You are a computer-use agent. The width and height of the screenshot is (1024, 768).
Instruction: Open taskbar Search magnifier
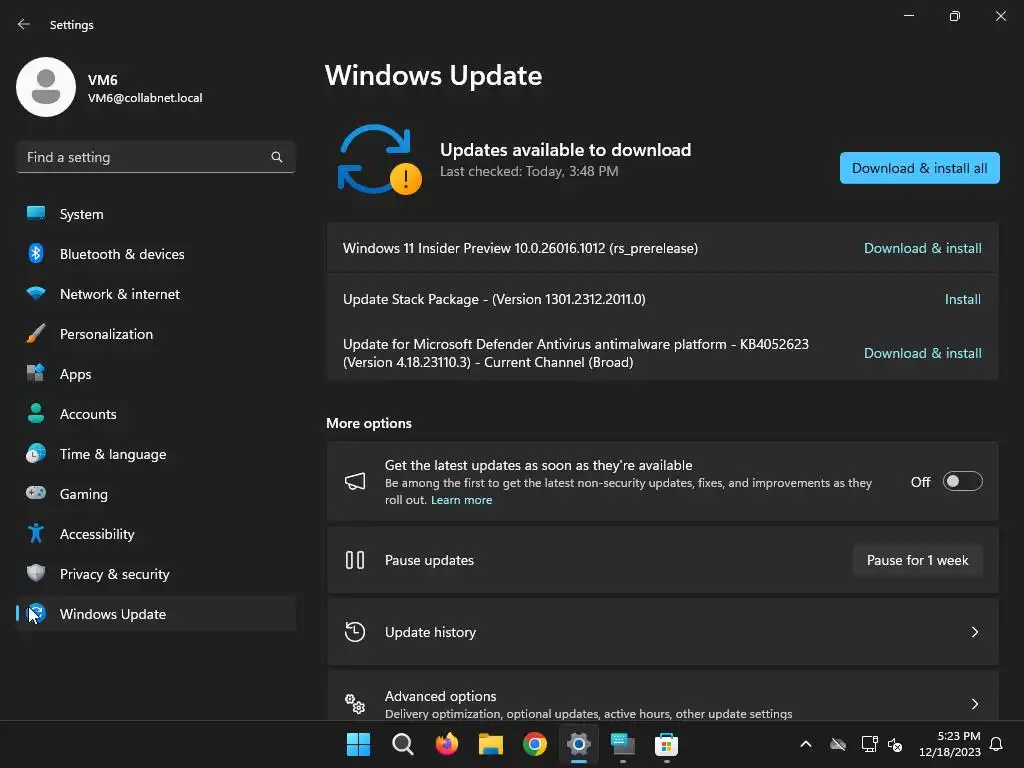pyautogui.click(x=402, y=744)
